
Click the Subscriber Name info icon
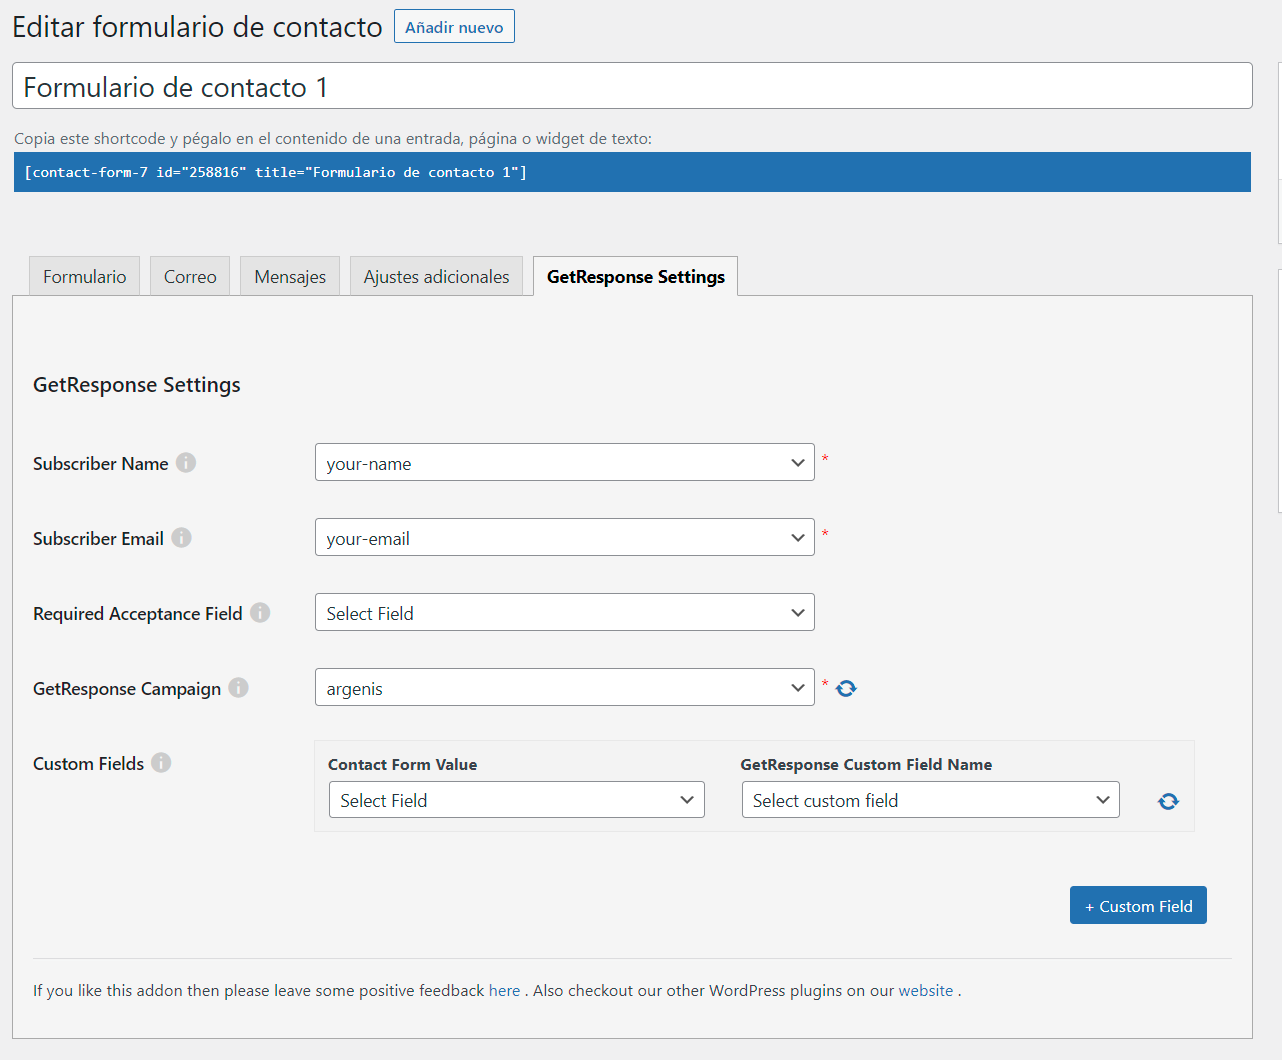[186, 462]
